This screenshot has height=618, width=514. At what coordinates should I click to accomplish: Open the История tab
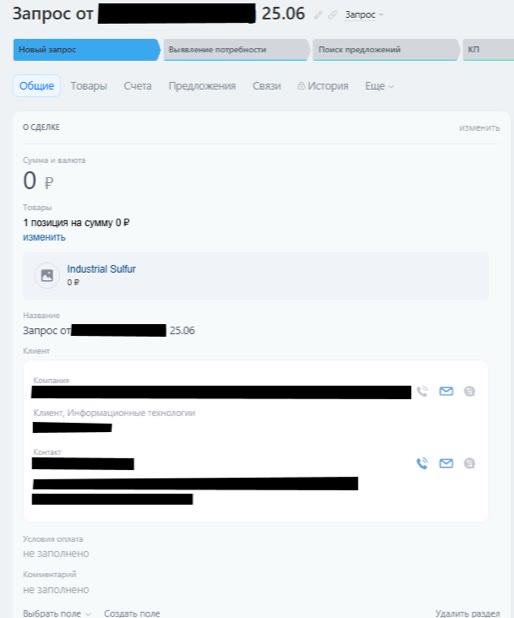tap(323, 86)
